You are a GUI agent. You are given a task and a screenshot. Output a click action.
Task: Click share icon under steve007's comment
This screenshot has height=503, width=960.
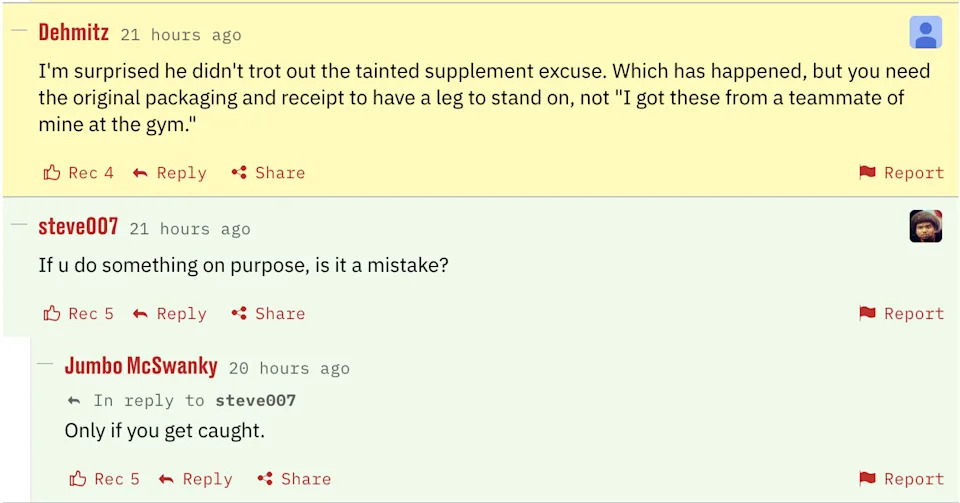(x=239, y=314)
